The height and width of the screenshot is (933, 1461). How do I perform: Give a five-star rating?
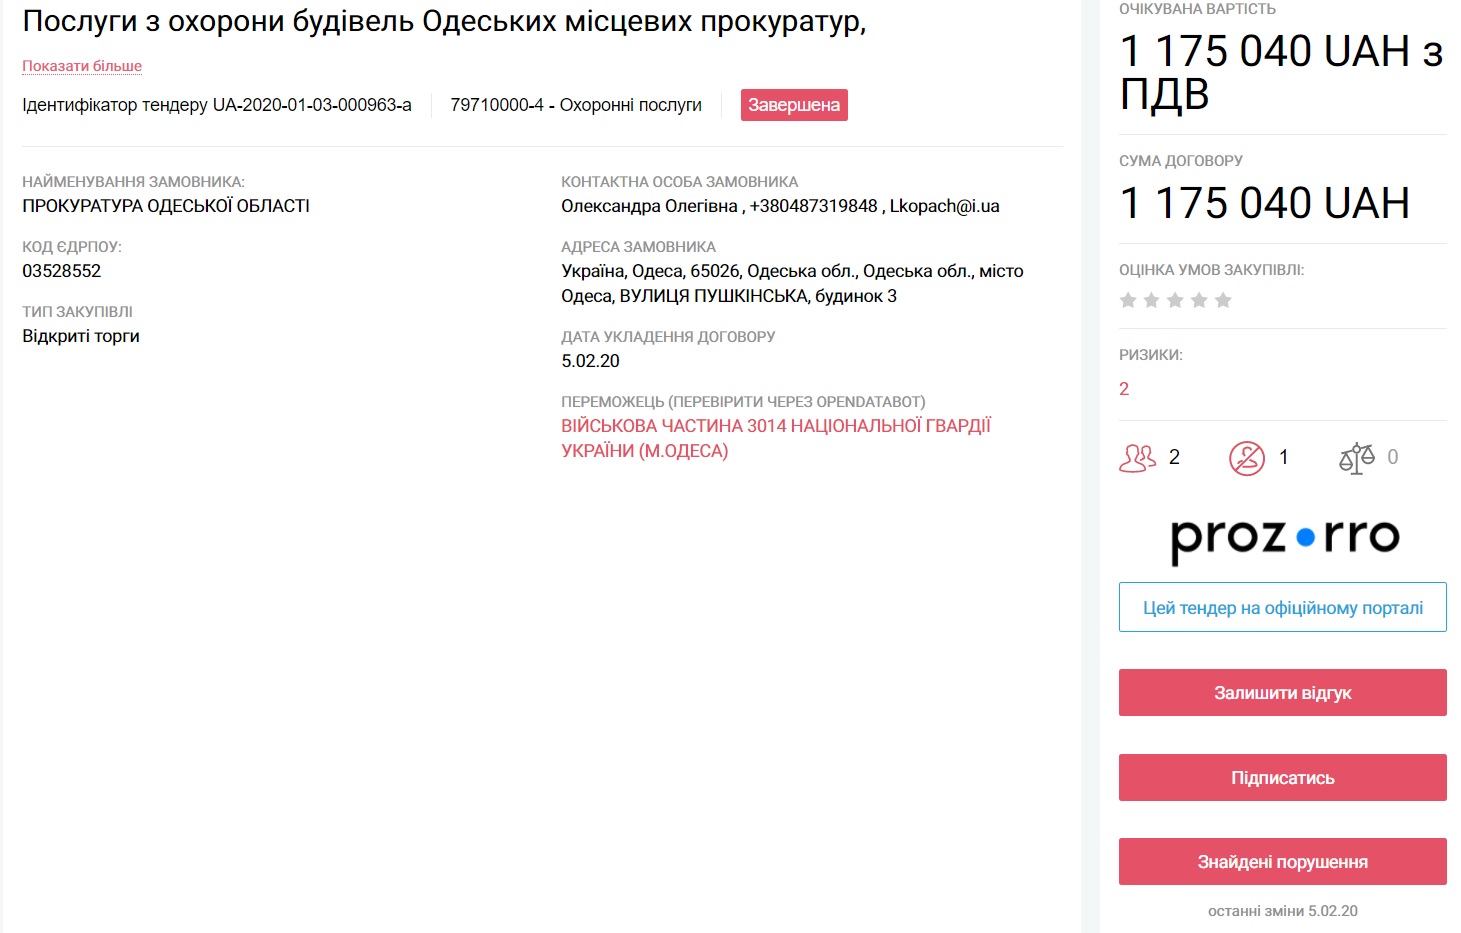tap(1223, 300)
